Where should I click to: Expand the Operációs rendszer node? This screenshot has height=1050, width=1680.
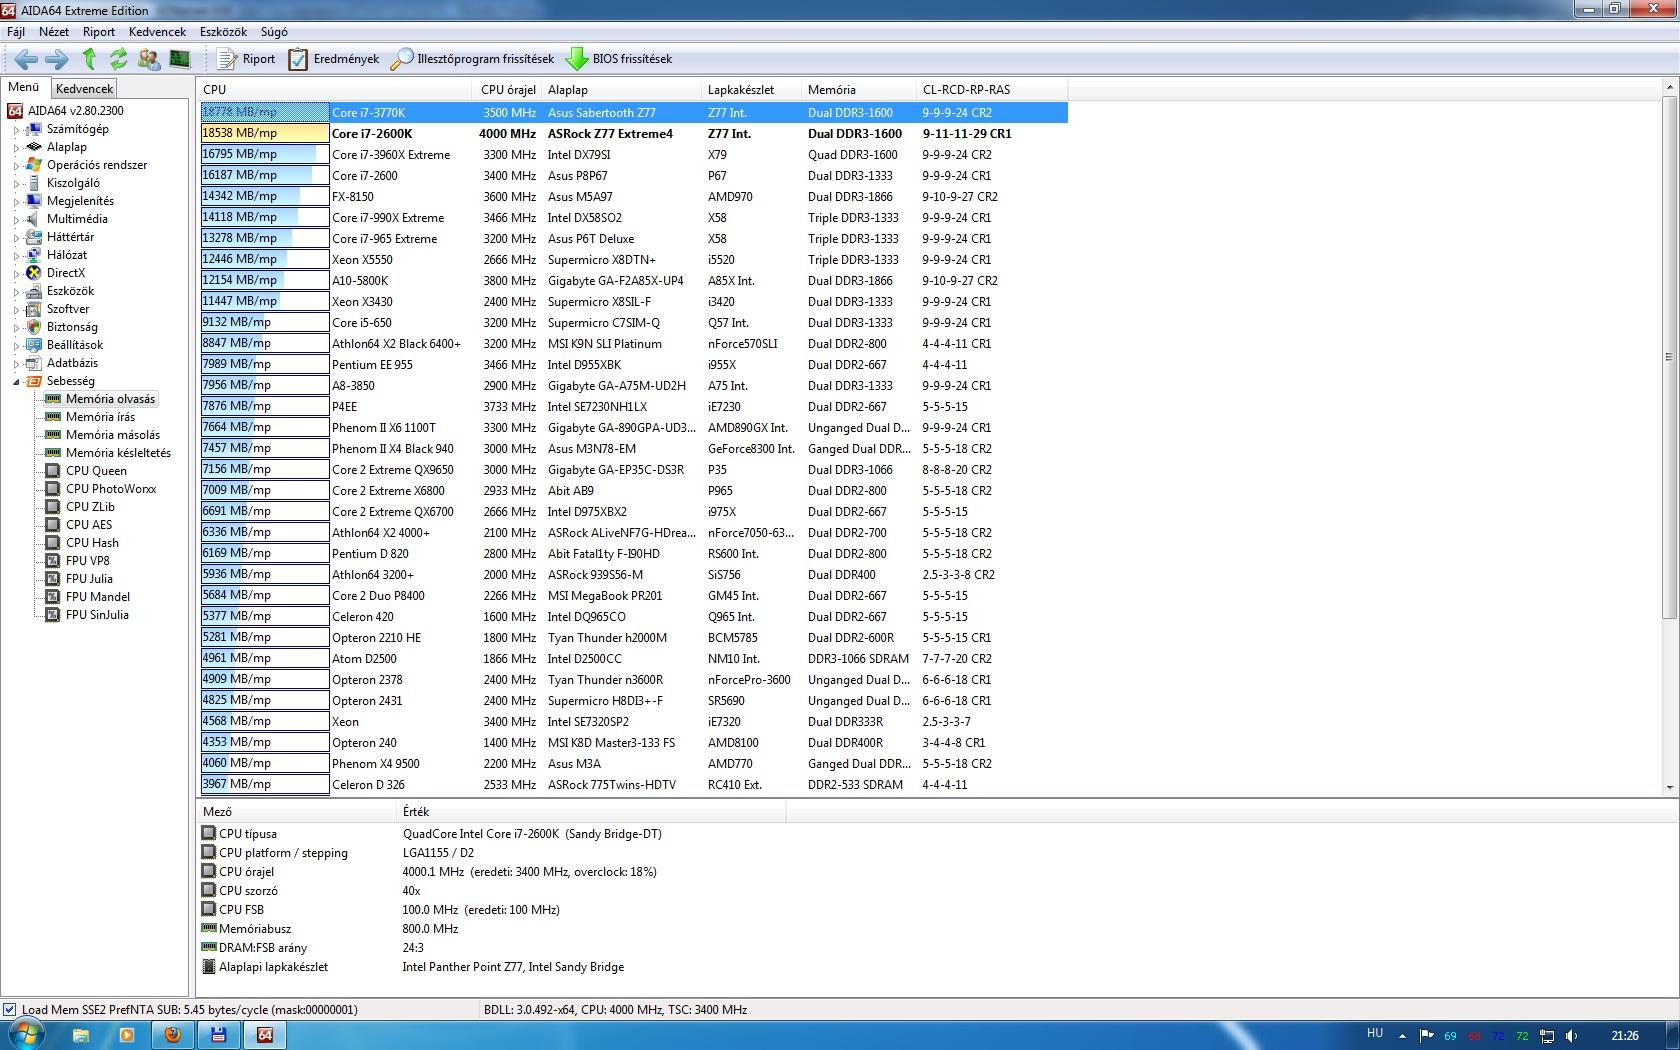tap(16, 166)
